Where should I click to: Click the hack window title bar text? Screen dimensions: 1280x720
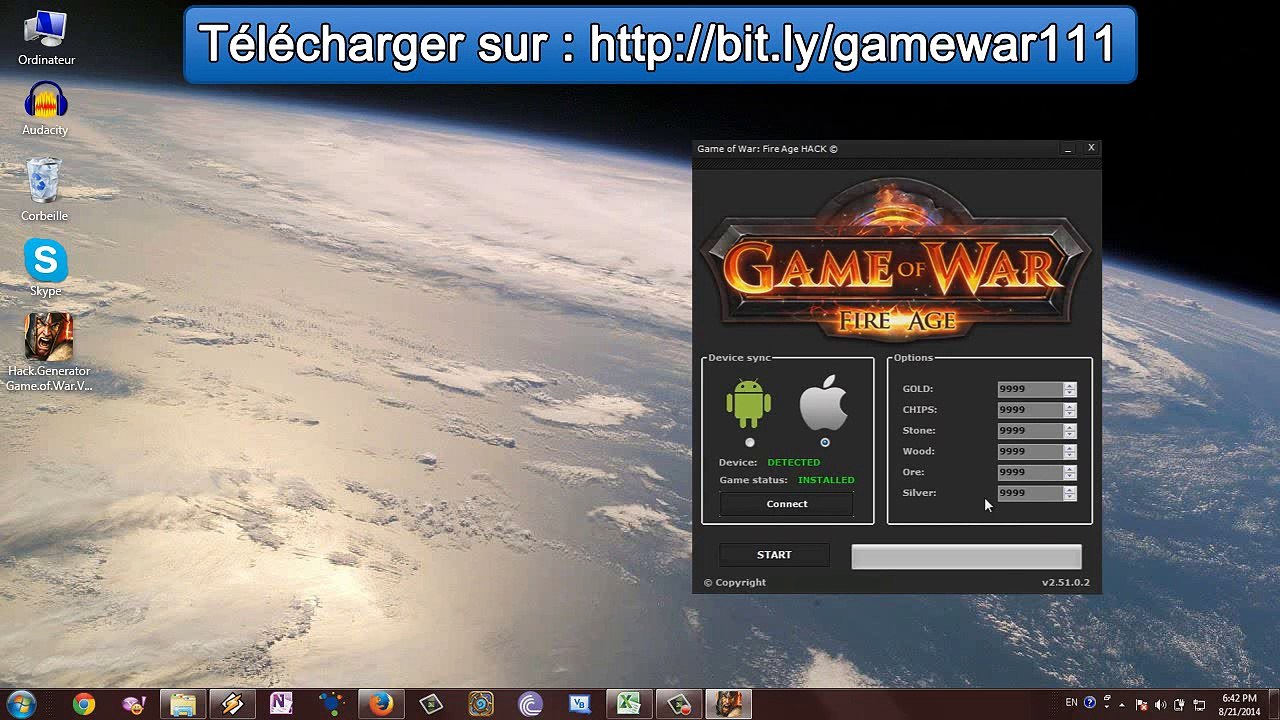[x=767, y=149]
